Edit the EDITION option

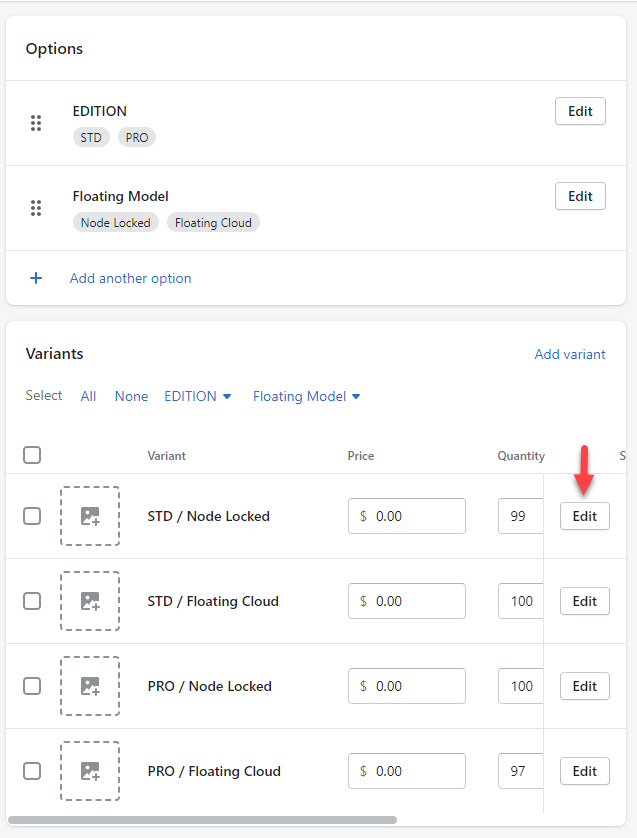[x=580, y=111]
